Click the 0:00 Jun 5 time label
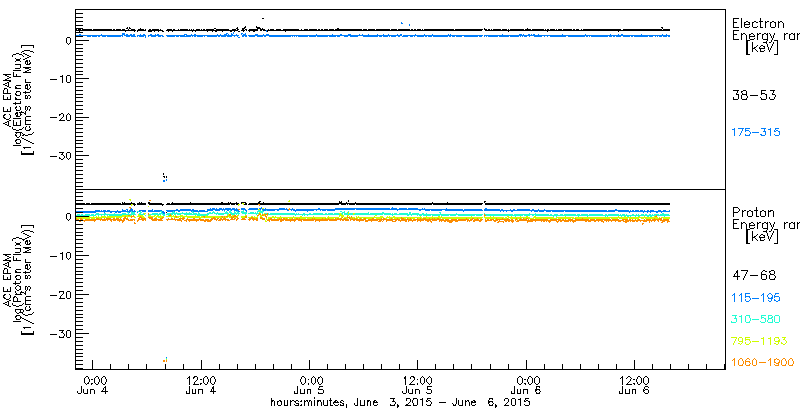 point(311,387)
